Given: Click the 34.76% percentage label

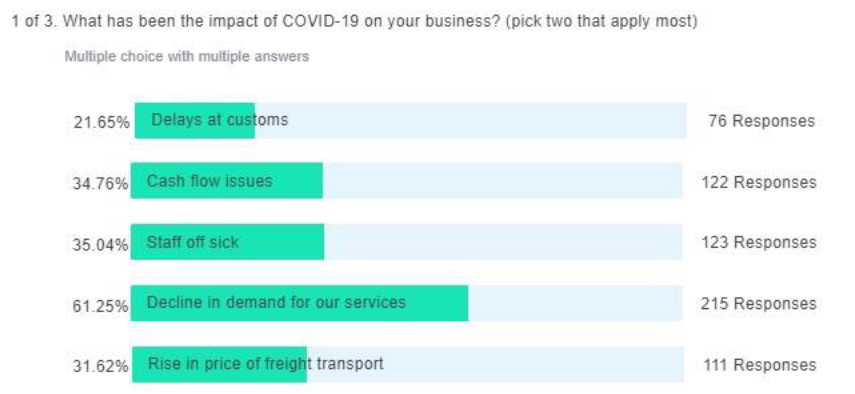Looking at the screenshot, I should [100, 183].
